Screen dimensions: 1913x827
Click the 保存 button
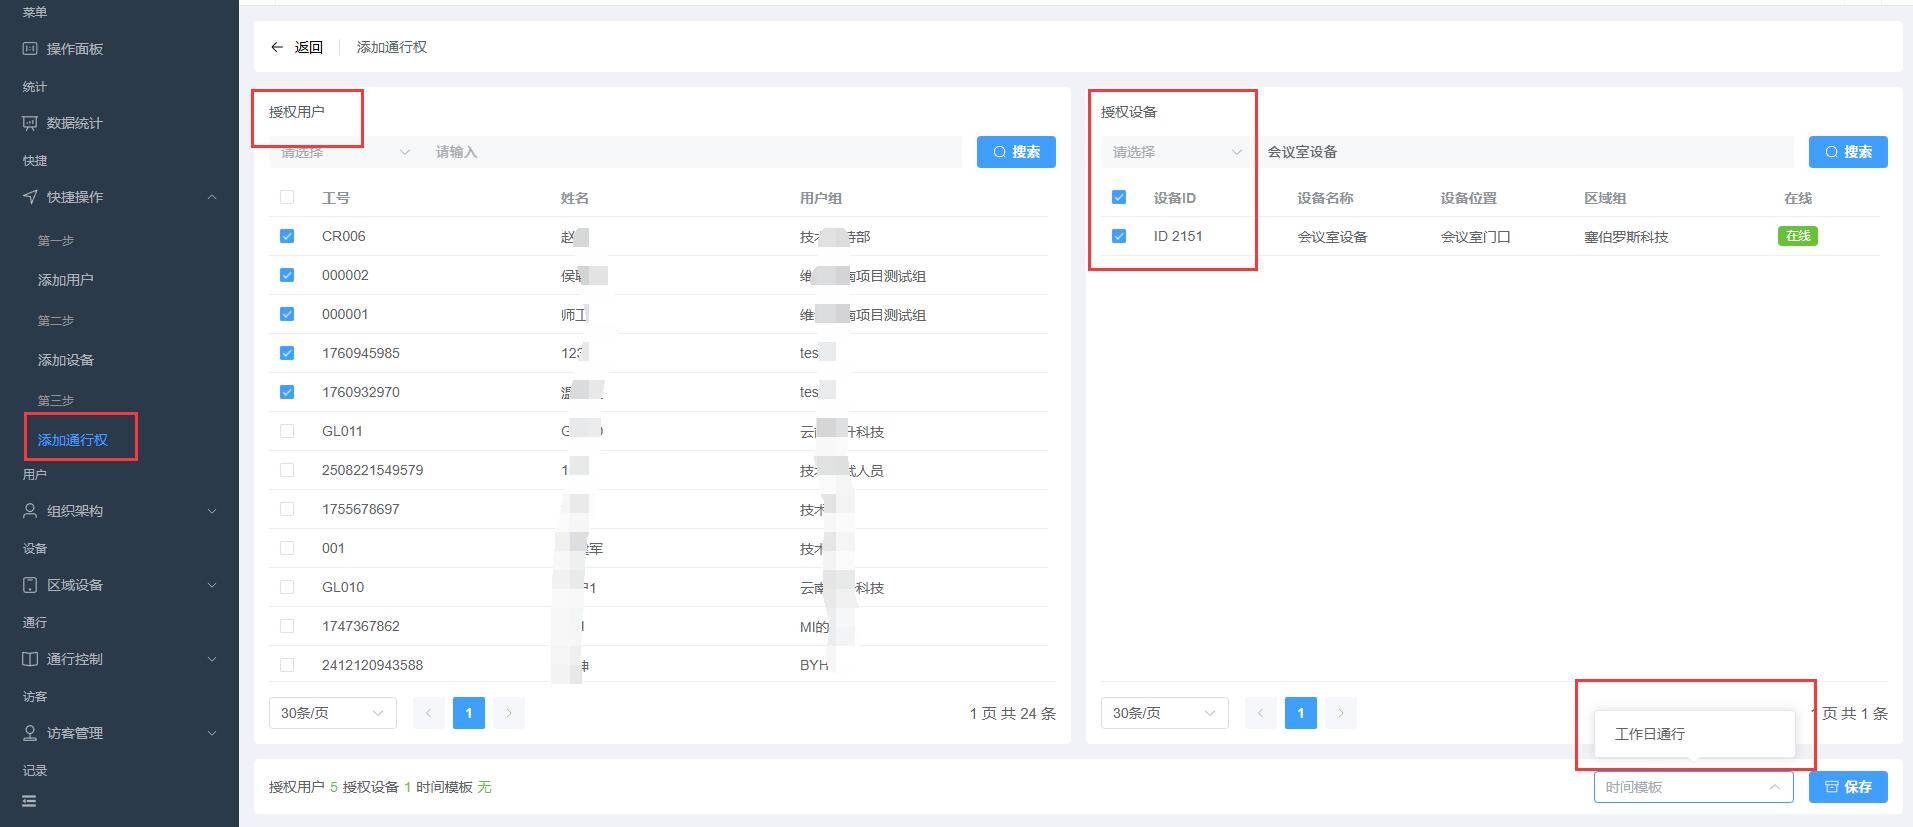1847,787
